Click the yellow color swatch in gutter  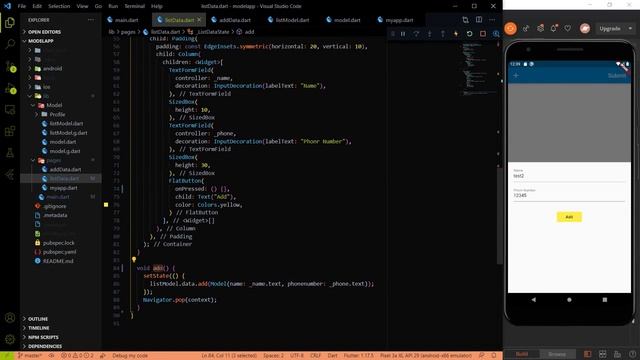(x=106, y=204)
